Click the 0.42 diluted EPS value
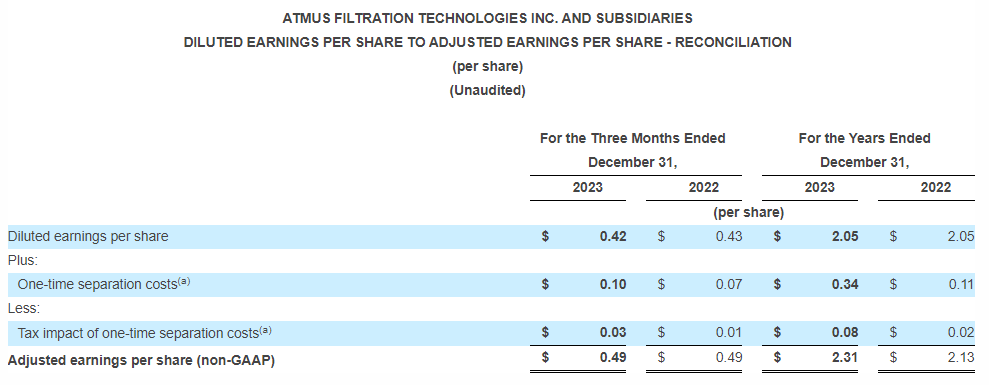The image size is (989, 385). pos(613,237)
